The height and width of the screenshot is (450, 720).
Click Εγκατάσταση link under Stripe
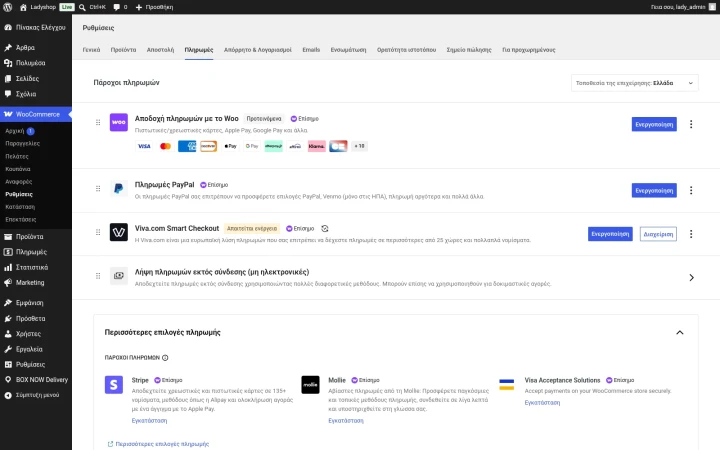(149, 421)
